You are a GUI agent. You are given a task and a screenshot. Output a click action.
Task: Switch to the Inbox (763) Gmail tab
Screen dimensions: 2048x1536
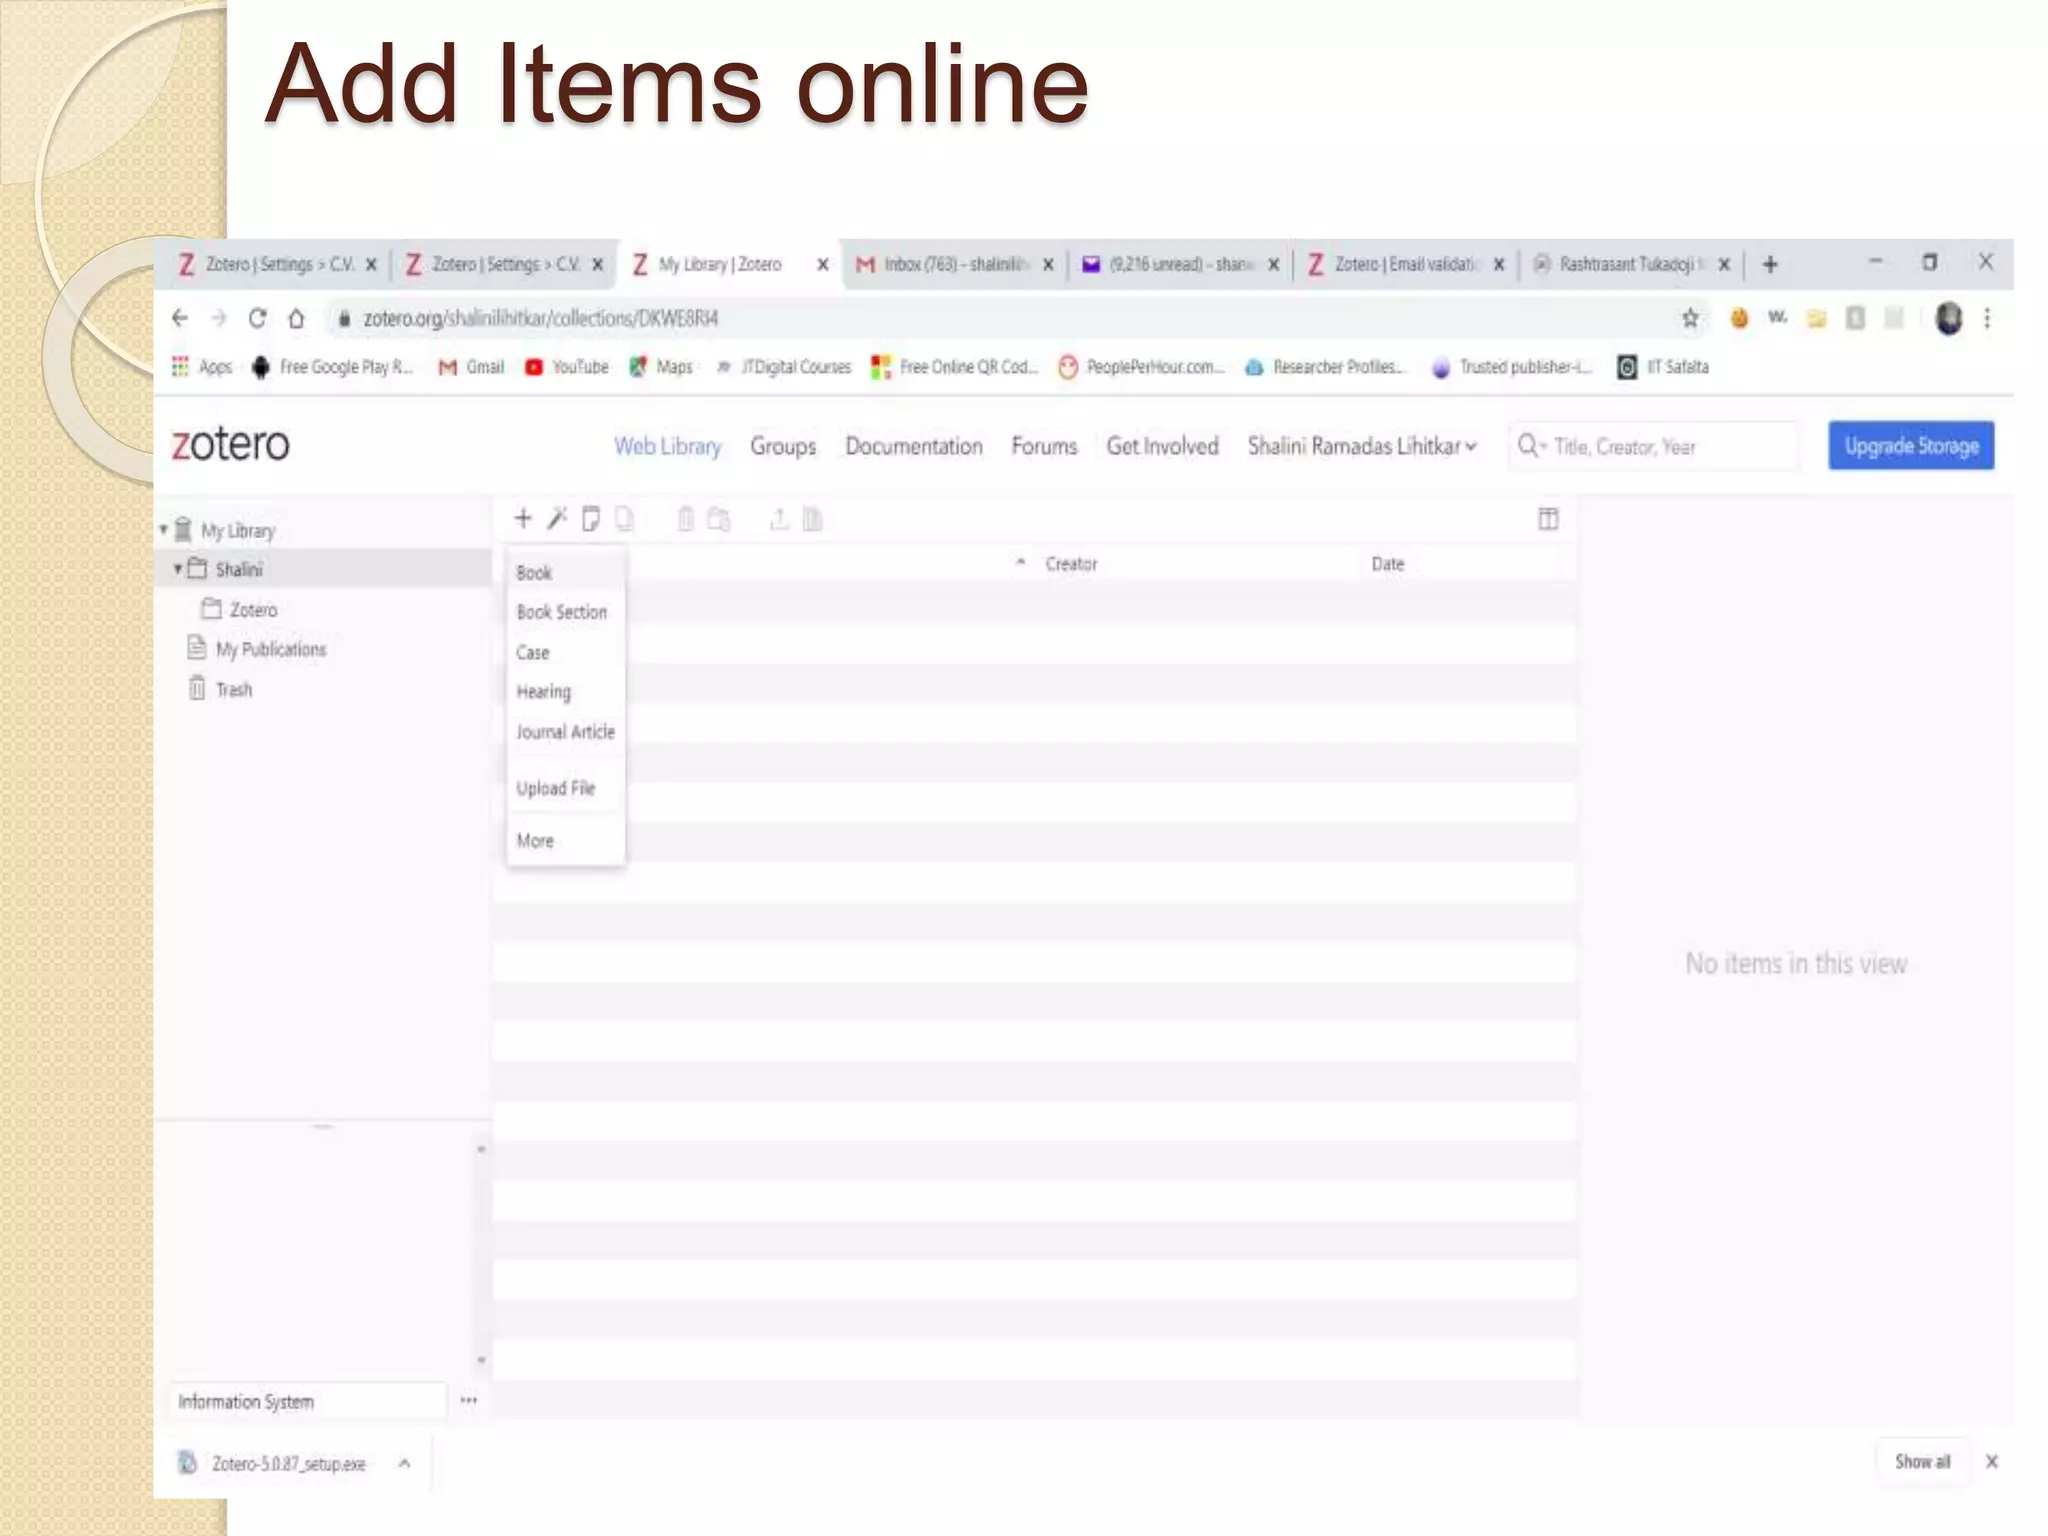[x=955, y=264]
